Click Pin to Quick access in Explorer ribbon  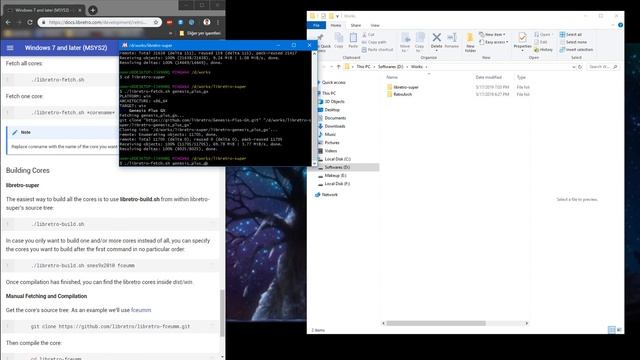[324, 42]
